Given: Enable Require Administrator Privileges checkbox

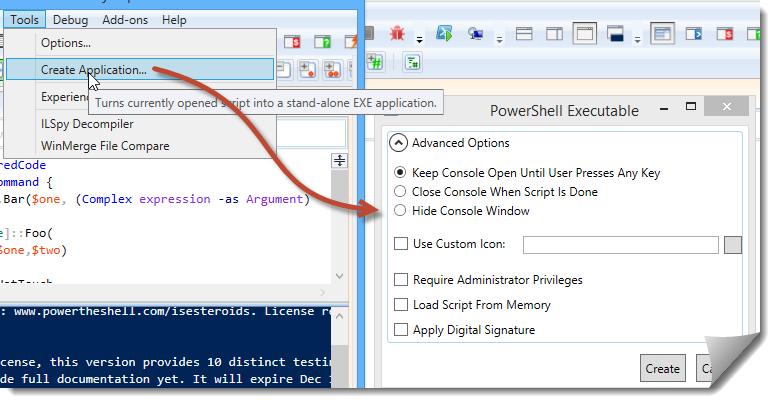Looking at the screenshot, I should (402, 280).
